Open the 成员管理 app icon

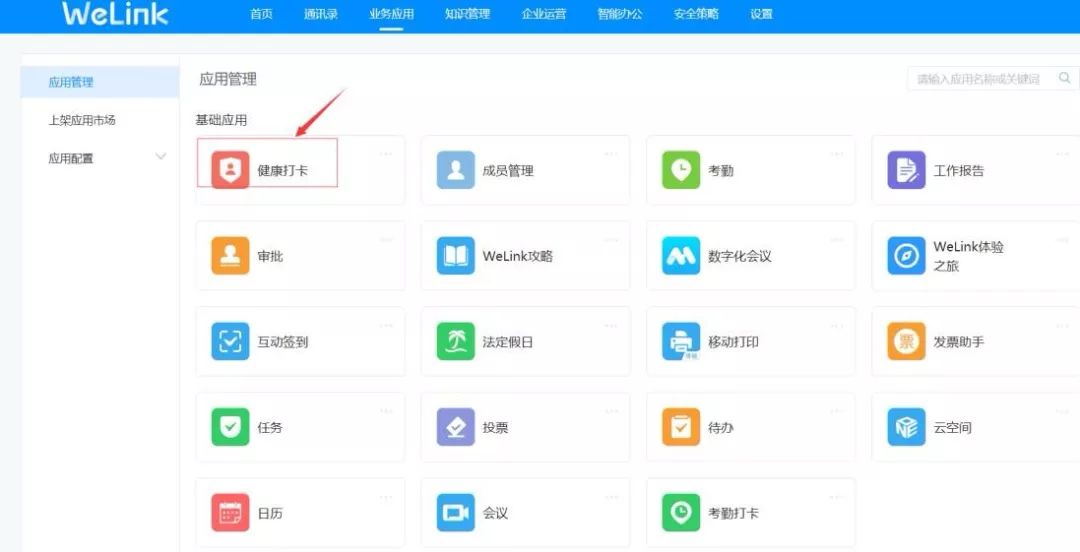click(455, 170)
